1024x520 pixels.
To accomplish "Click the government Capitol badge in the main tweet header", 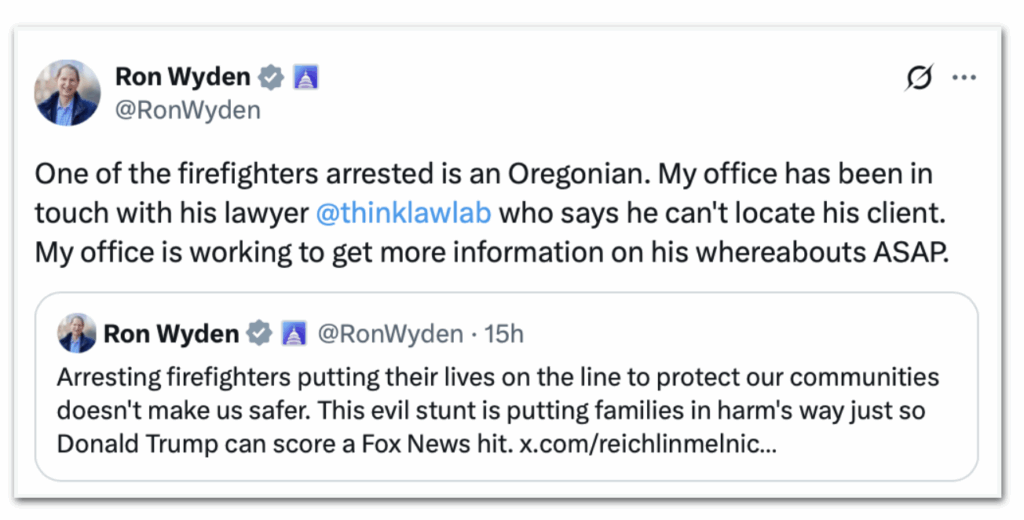I will [x=304, y=77].
